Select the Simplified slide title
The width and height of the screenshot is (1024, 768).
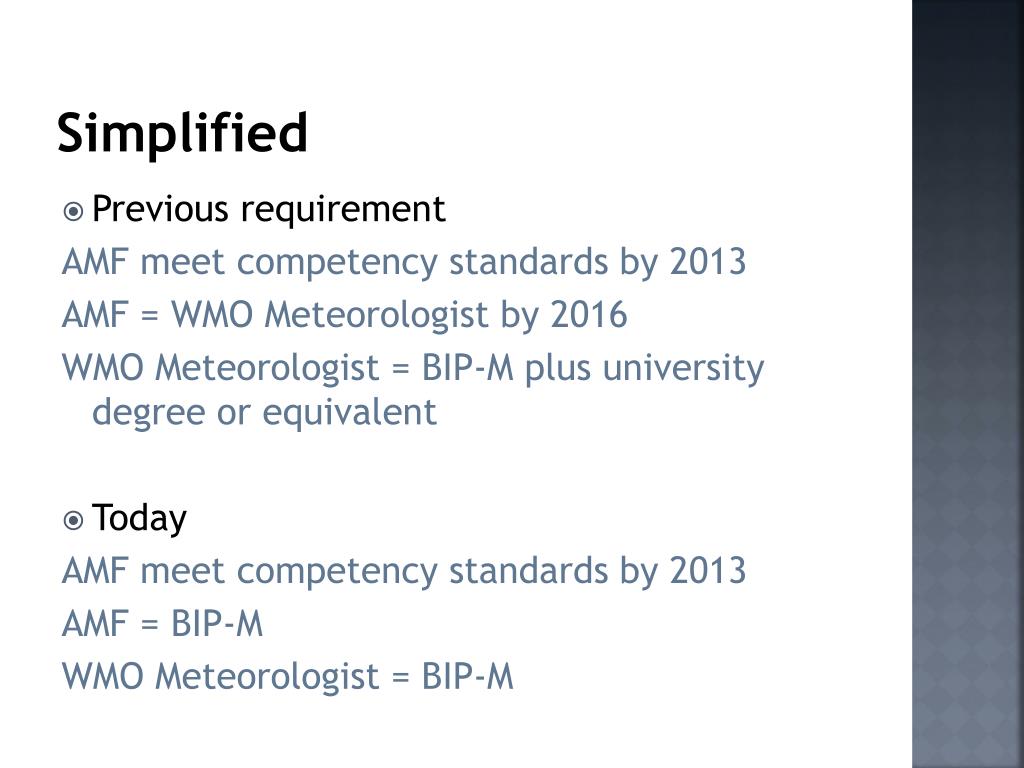pyautogui.click(x=182, y=133)
